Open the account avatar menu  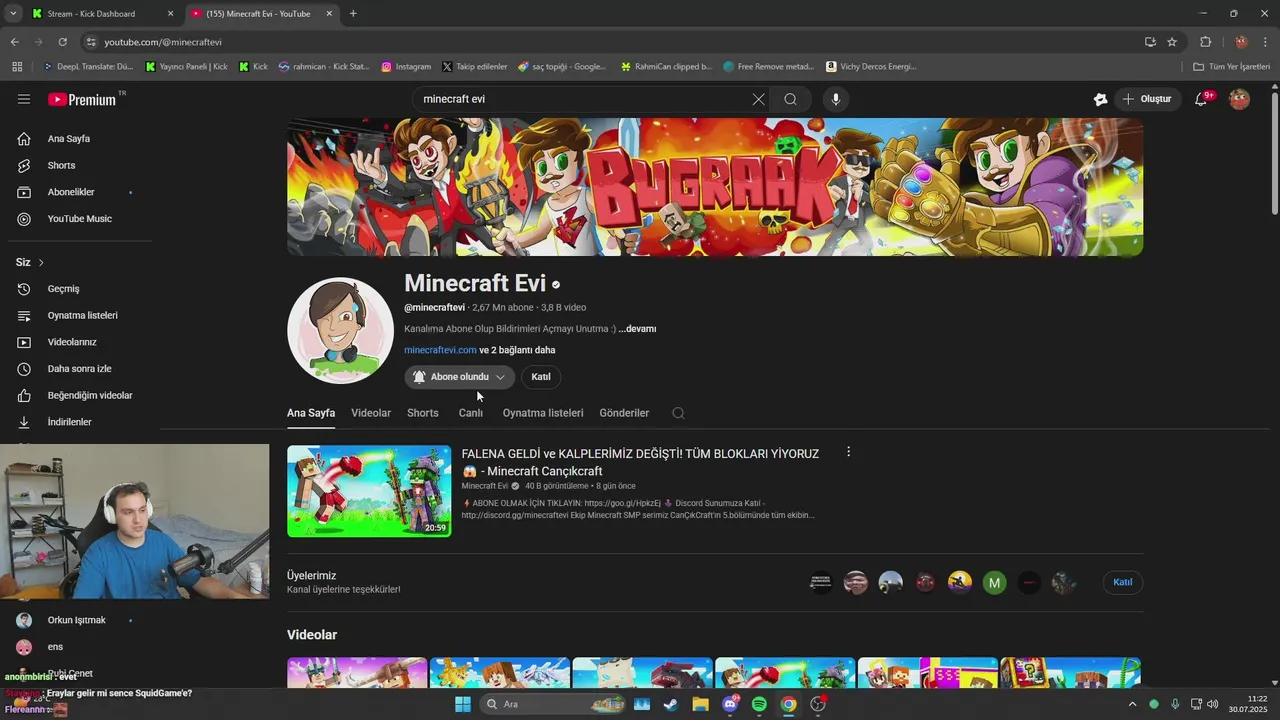pyautogui.click(x=1239, y=99)
